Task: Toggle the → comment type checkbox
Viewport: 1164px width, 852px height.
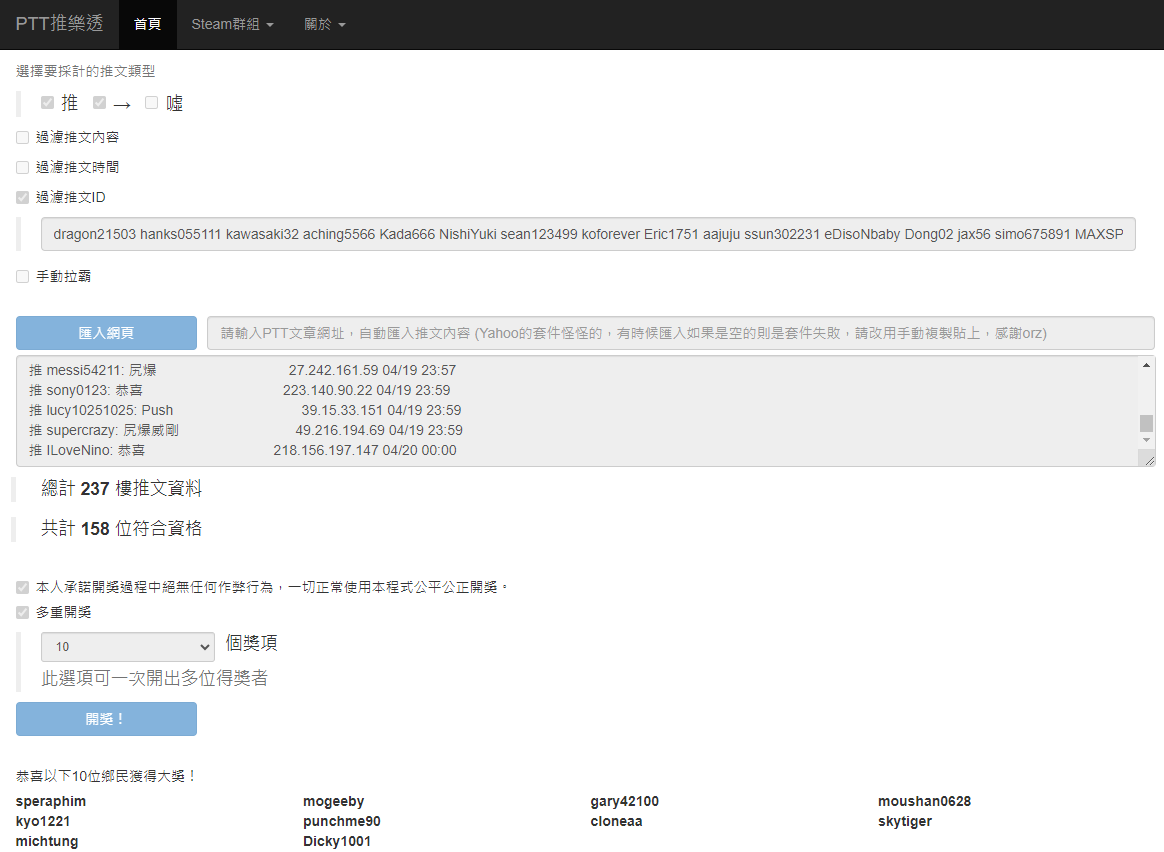Action: coord(99,102)
